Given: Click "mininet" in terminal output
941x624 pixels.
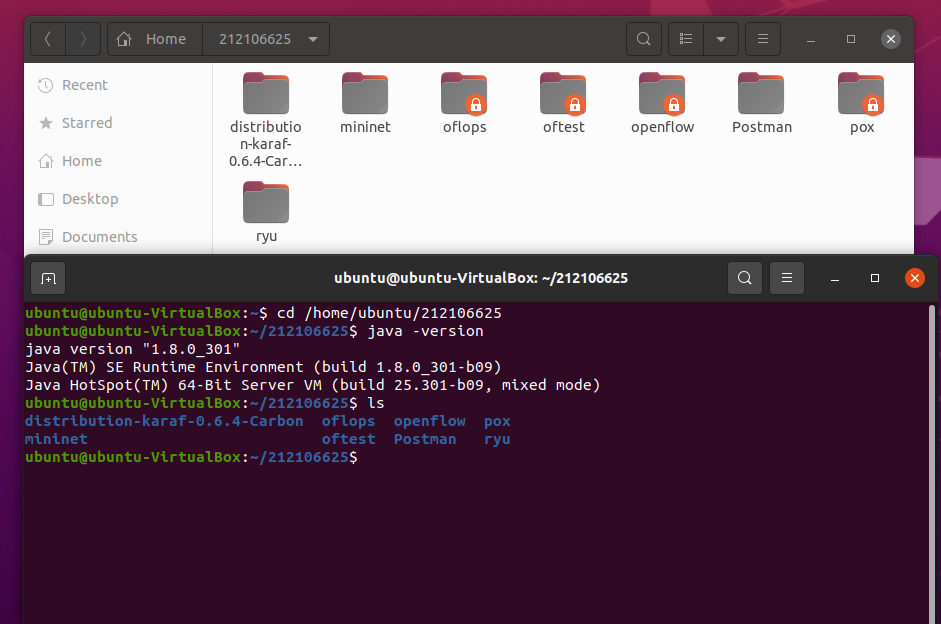Looking at the screenshot, I should coord(56,439).
